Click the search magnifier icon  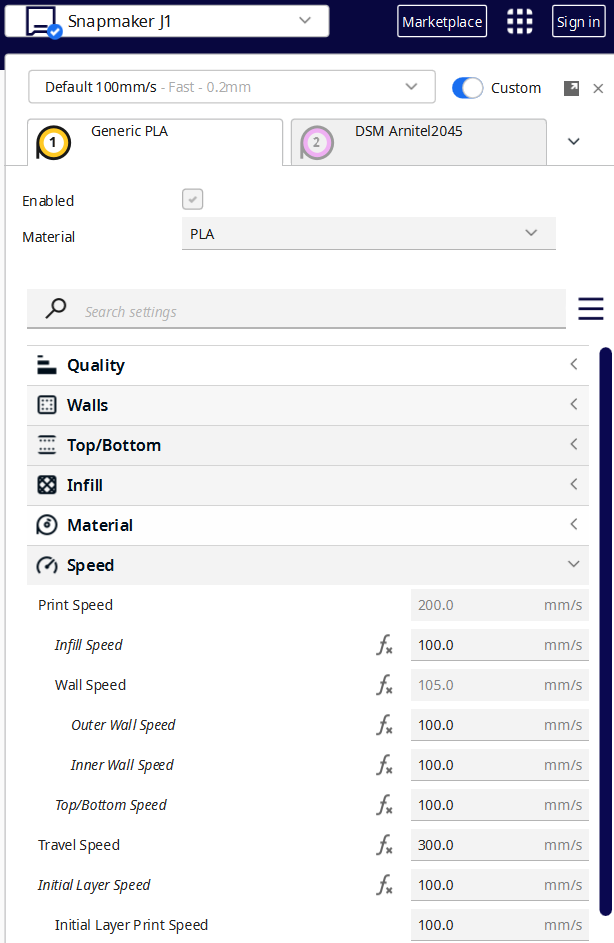tap(54, 309)
